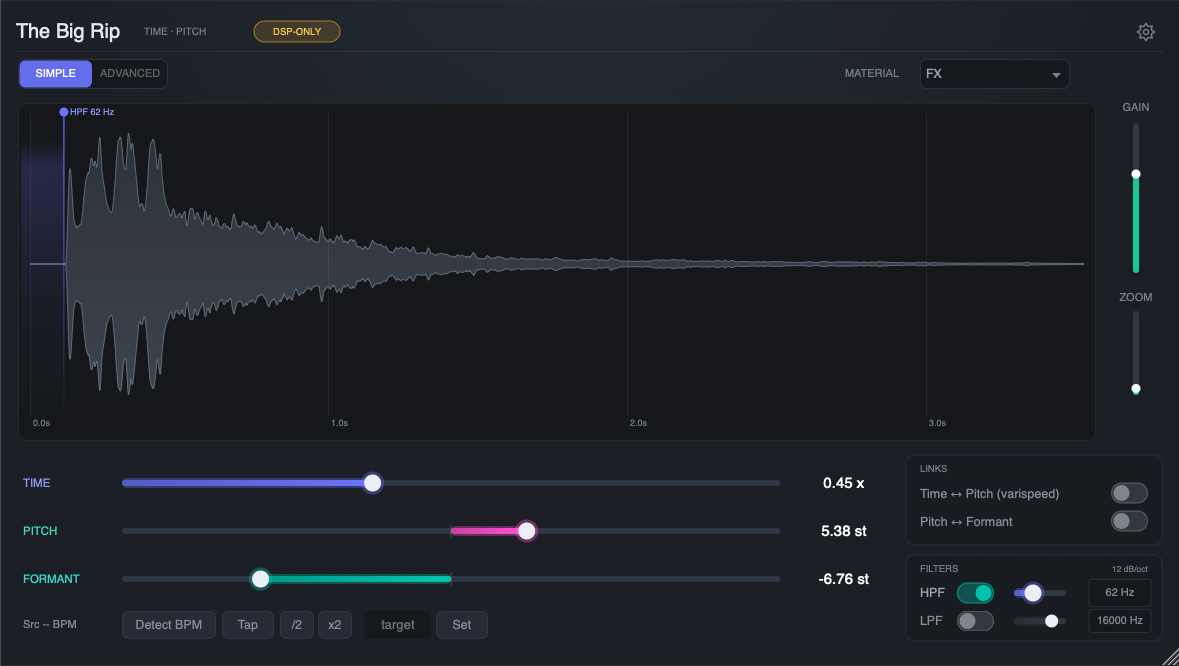
Task: Click the window resize grip corner
Action: click(1170, 657)
